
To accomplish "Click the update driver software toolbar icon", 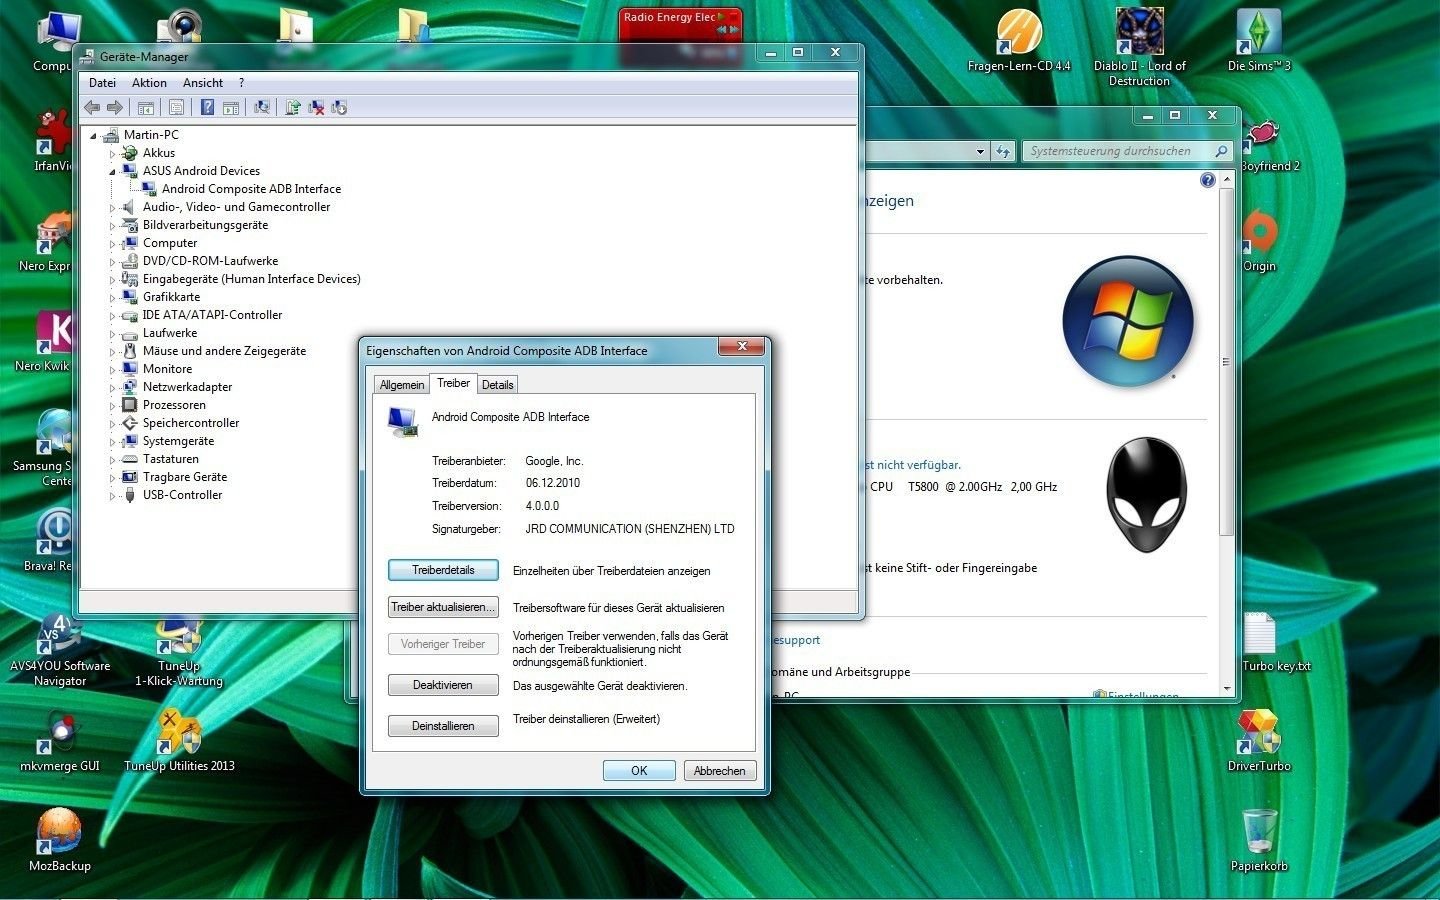I will pos(293,107).
